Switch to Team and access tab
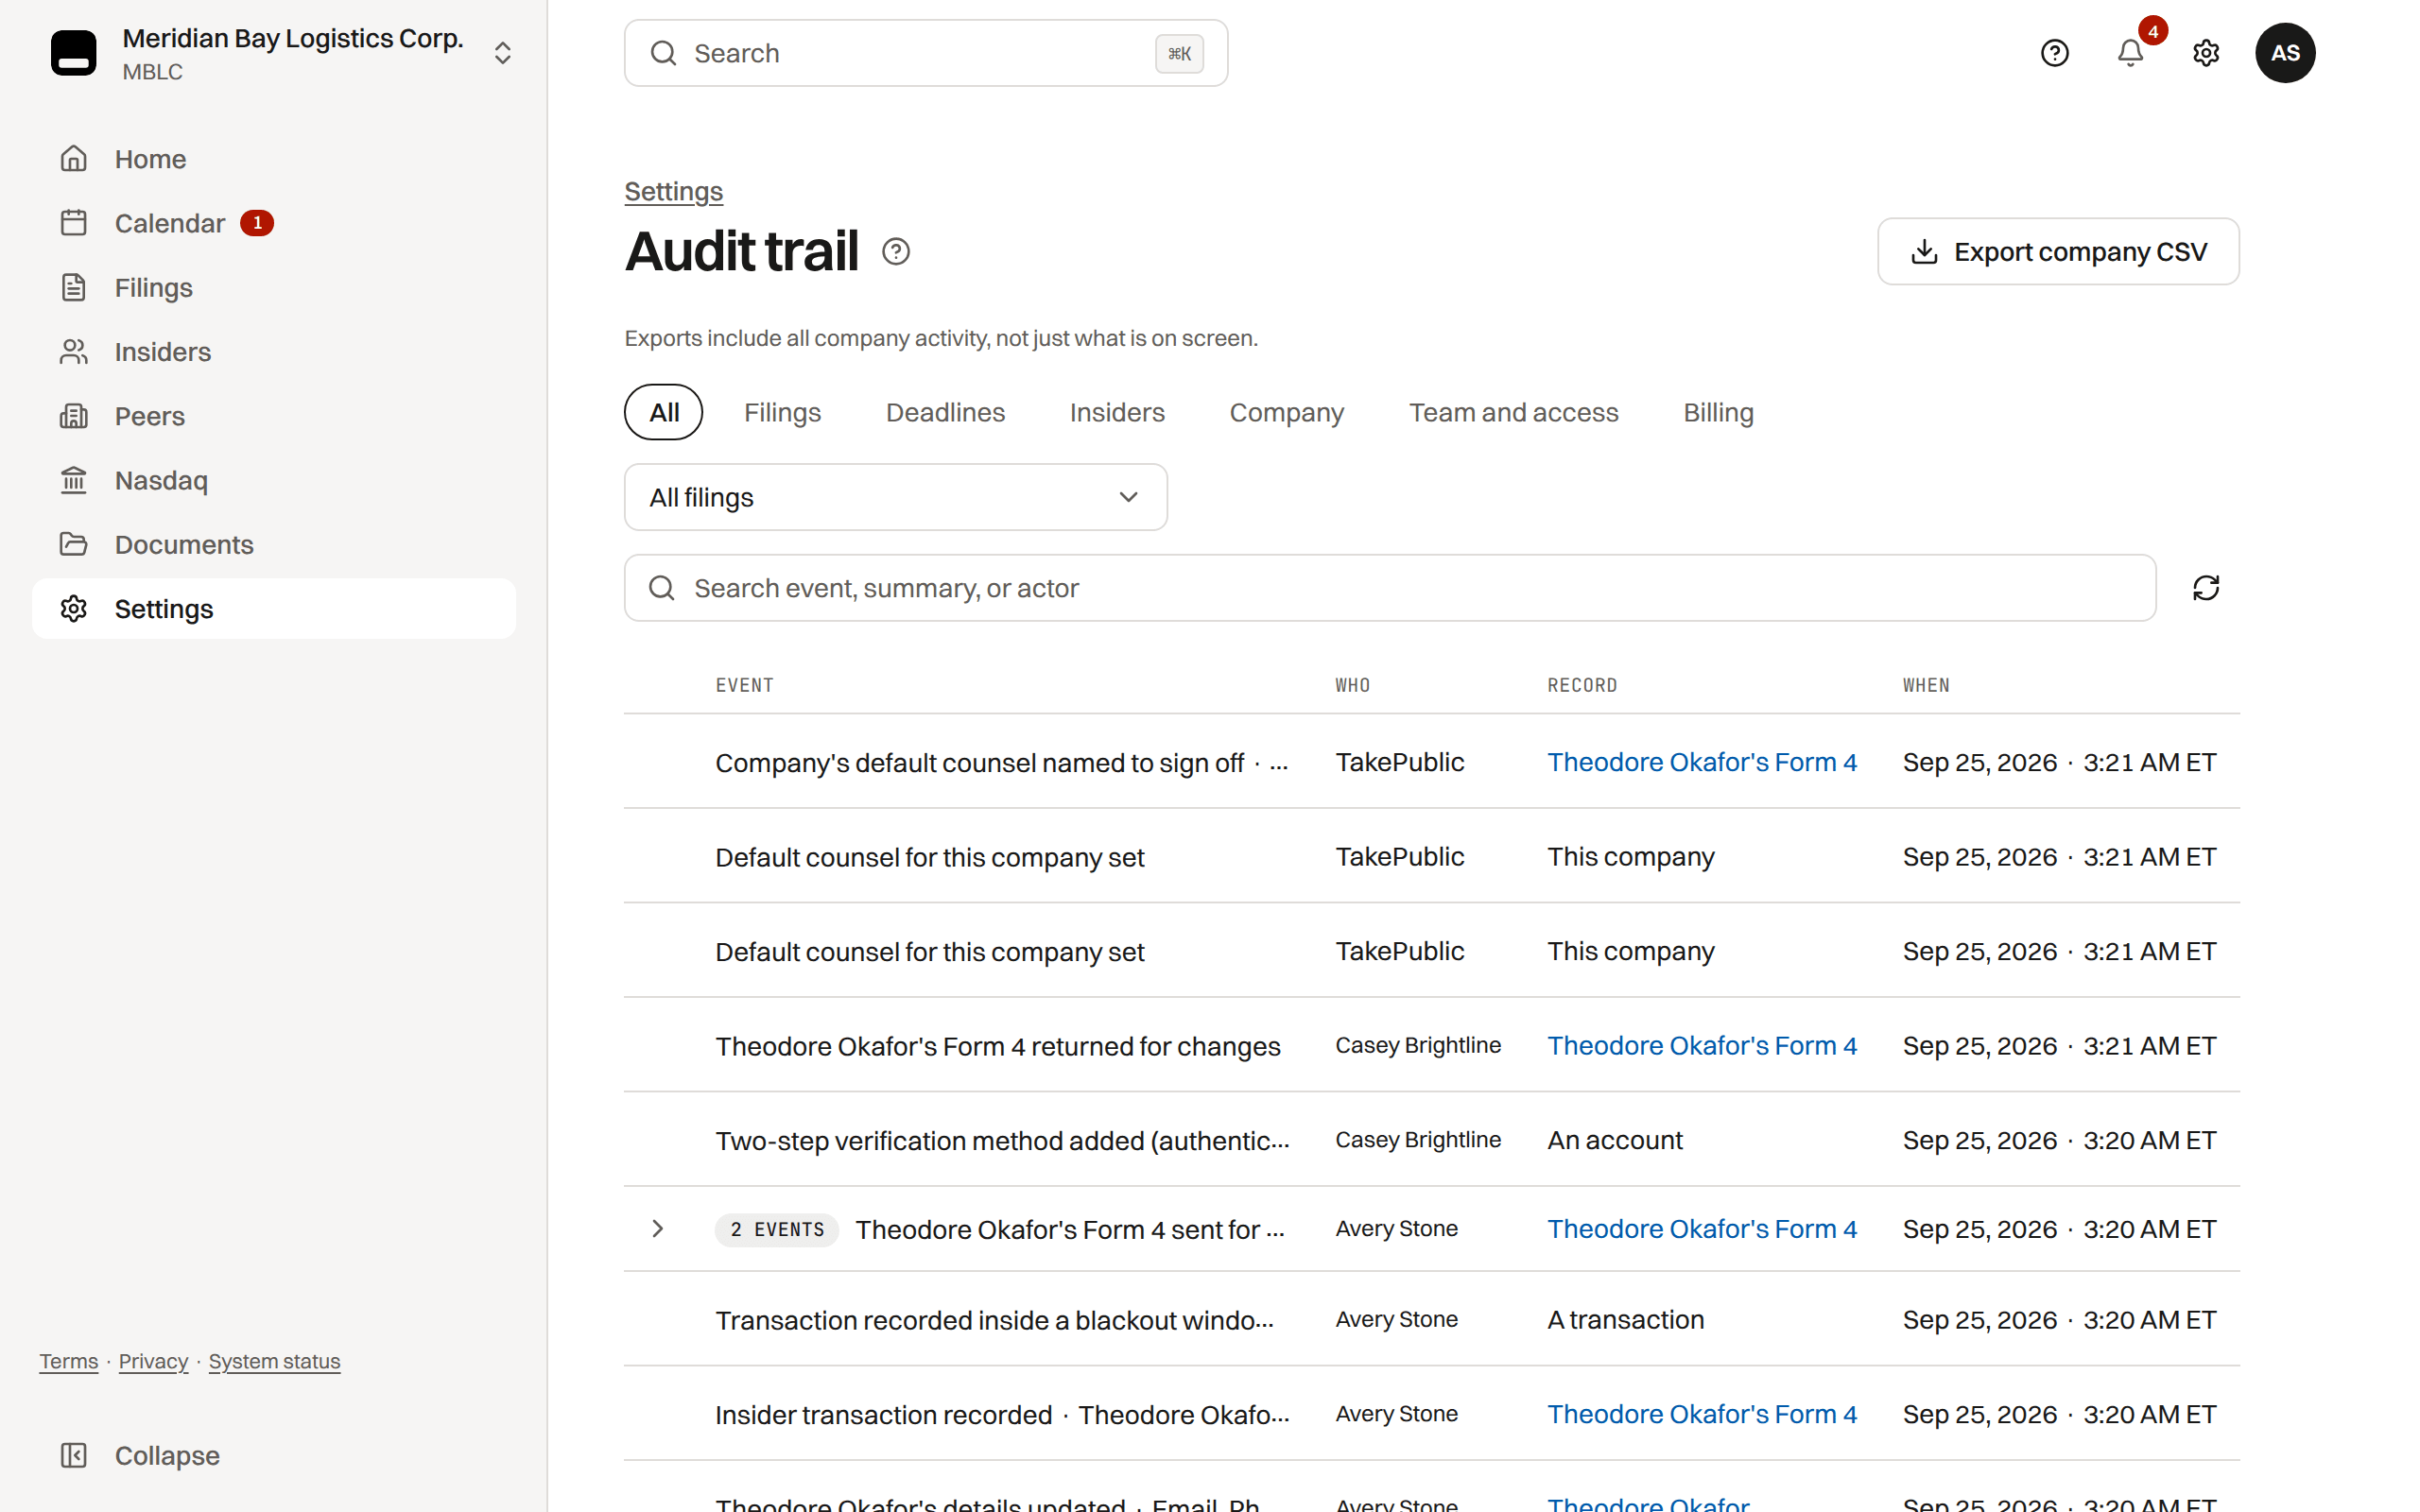 [1513, 412]
